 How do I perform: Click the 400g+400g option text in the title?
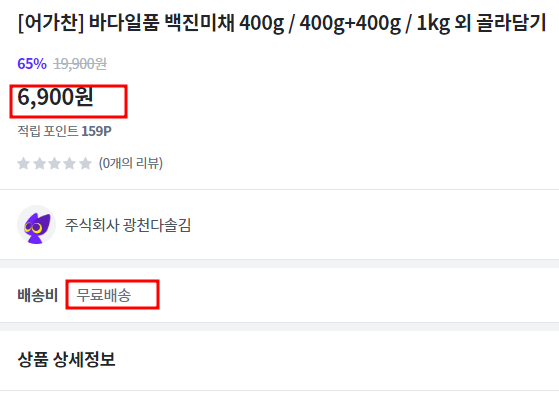(x=350, y=24)
